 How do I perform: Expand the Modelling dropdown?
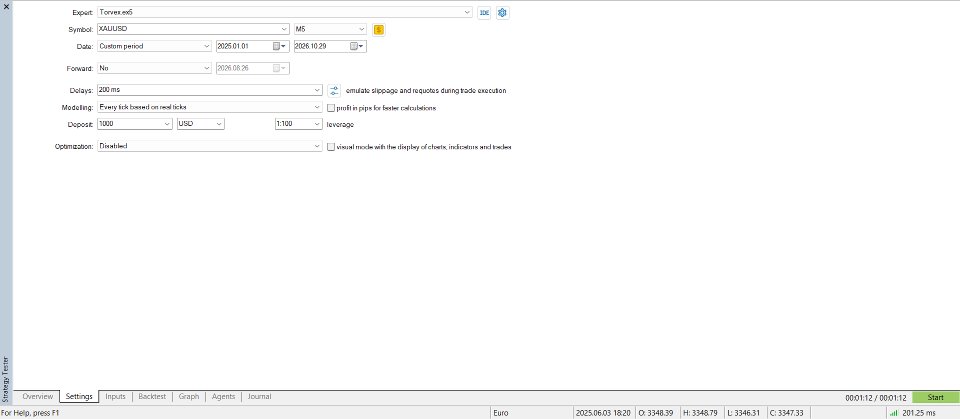317,107
